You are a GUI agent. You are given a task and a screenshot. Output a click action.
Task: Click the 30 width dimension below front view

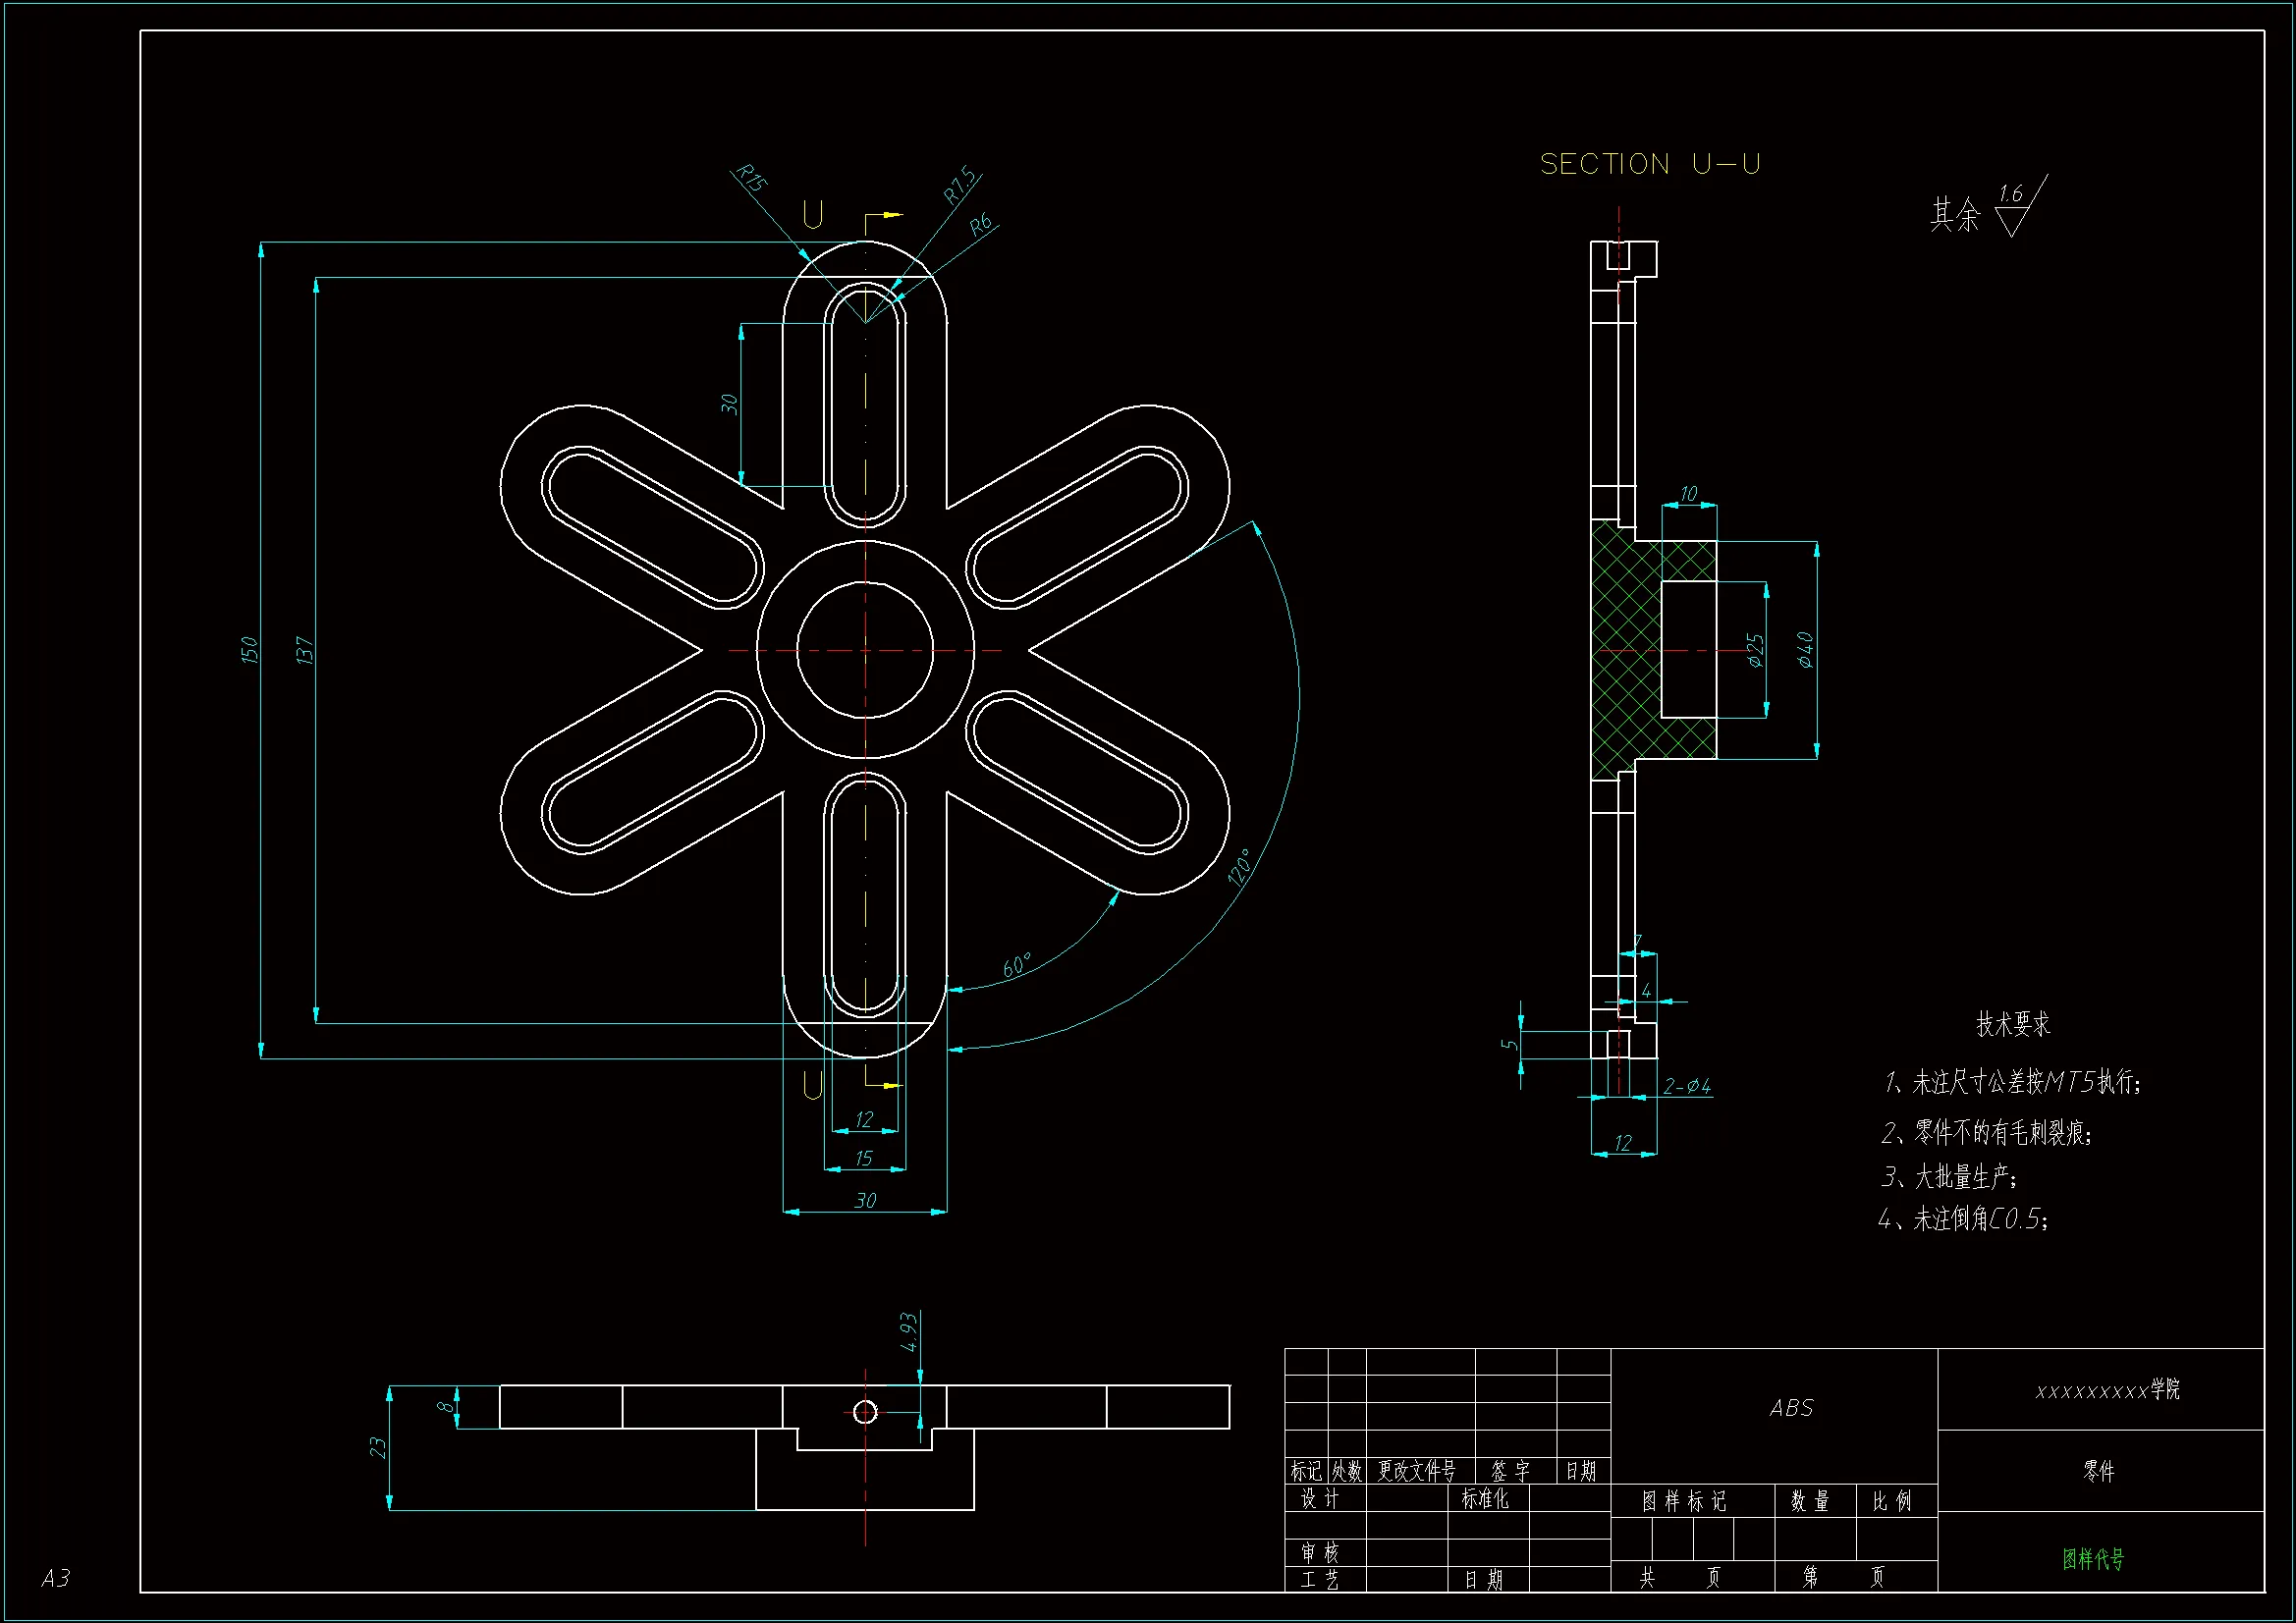coord(865,1201)
